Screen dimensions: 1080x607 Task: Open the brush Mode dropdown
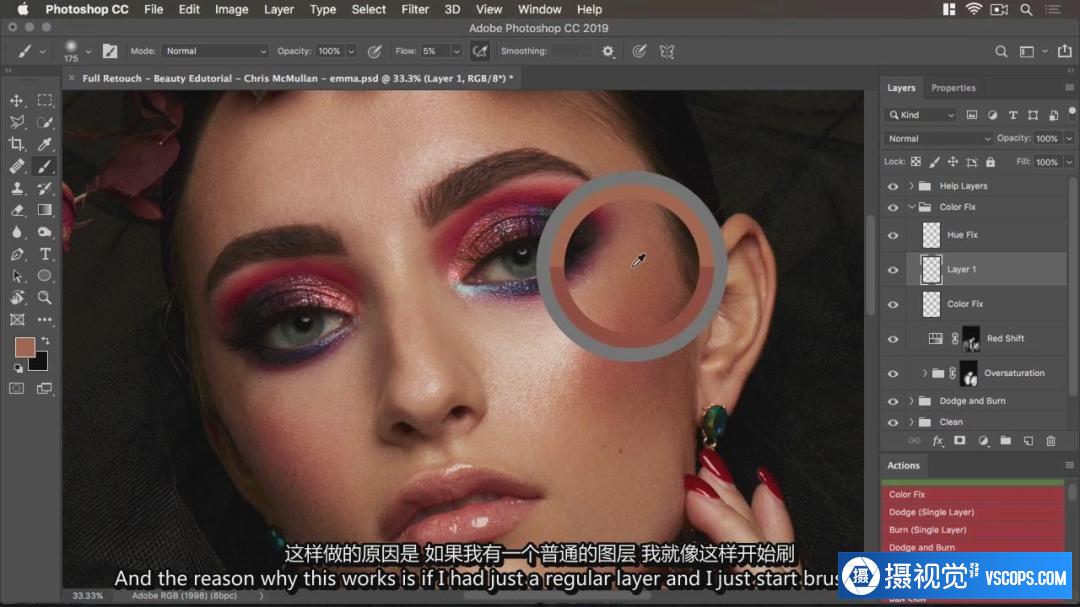[215, 51]
